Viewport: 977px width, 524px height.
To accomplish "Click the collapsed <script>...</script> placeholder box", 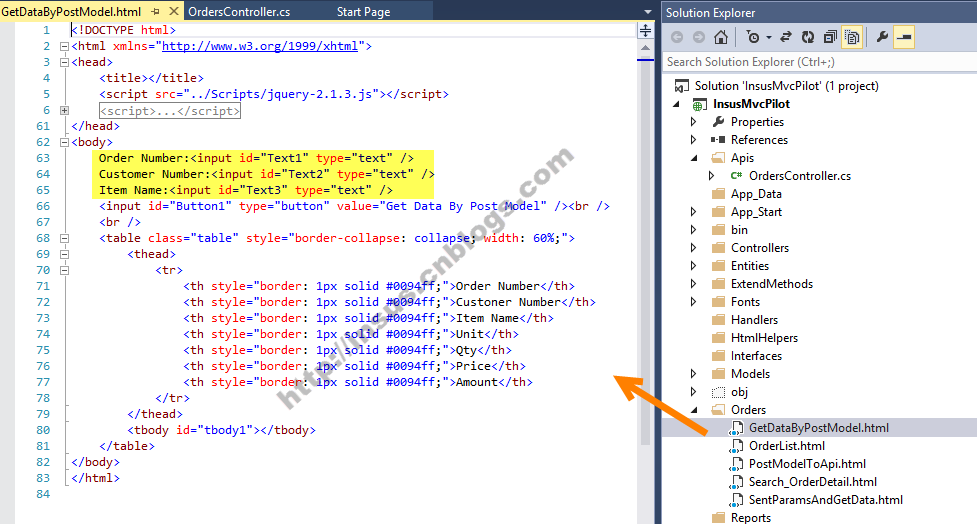I will point(169,111).
